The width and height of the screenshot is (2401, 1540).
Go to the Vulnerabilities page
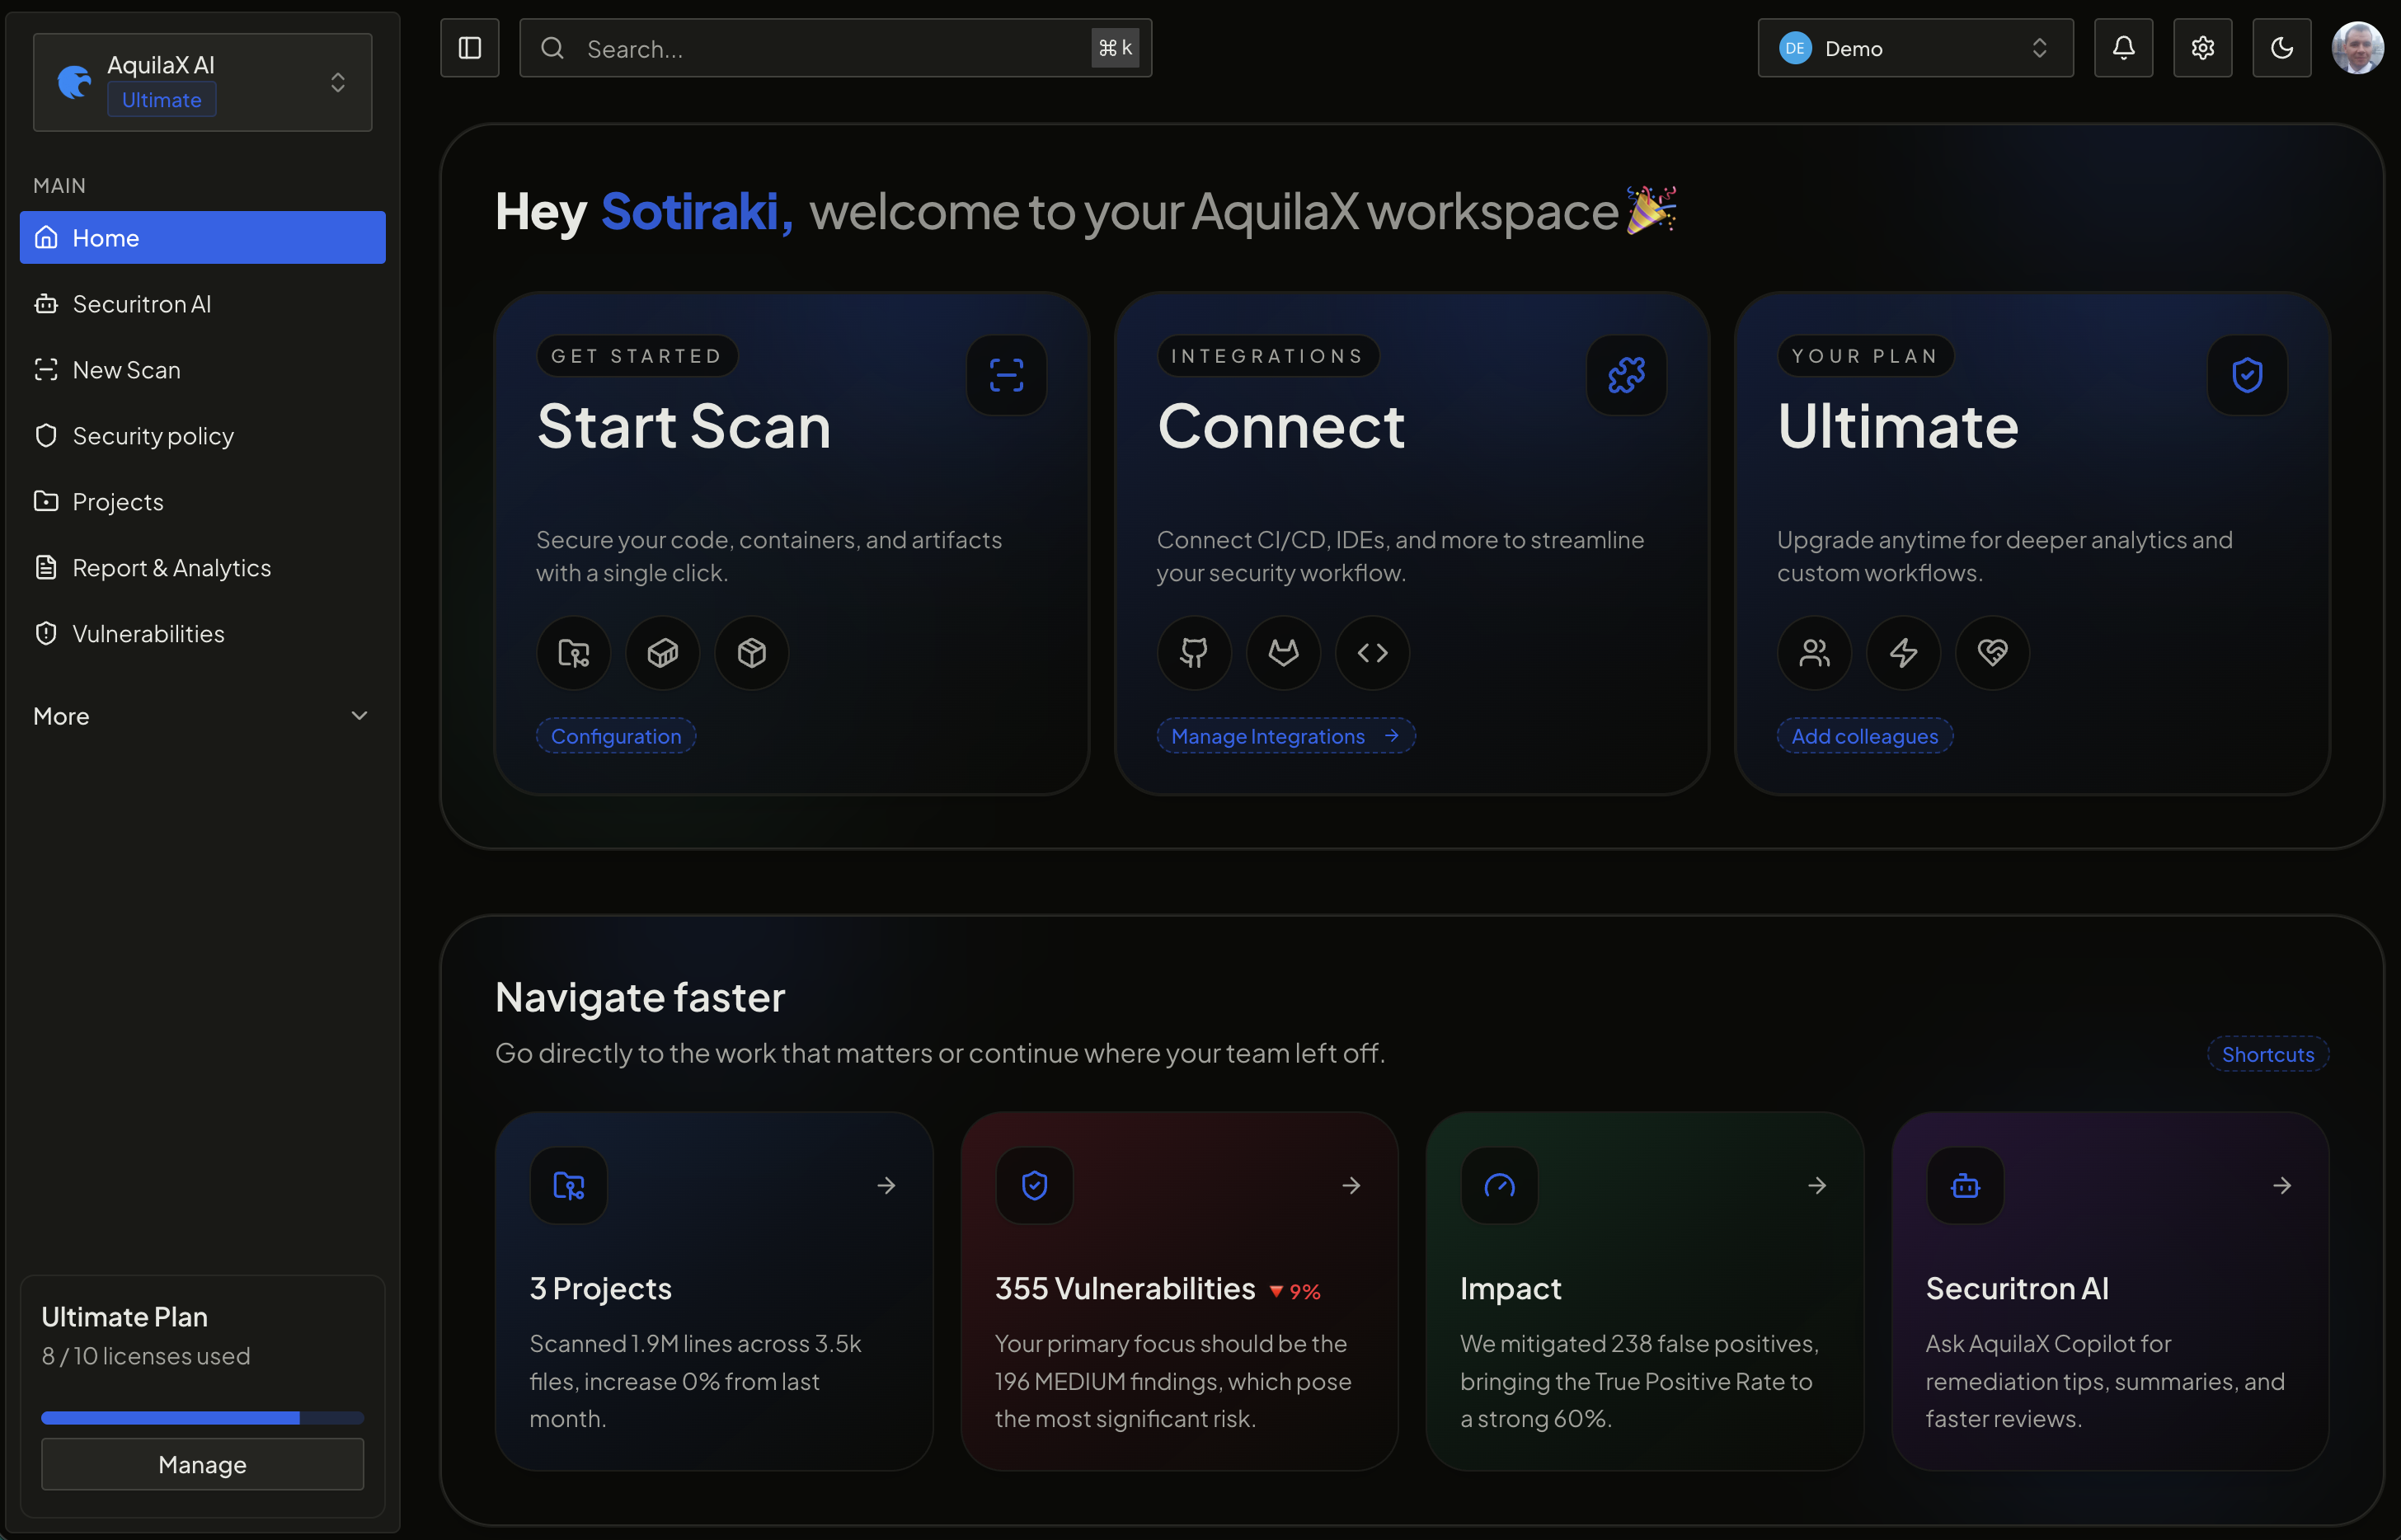tap(148, 633)
